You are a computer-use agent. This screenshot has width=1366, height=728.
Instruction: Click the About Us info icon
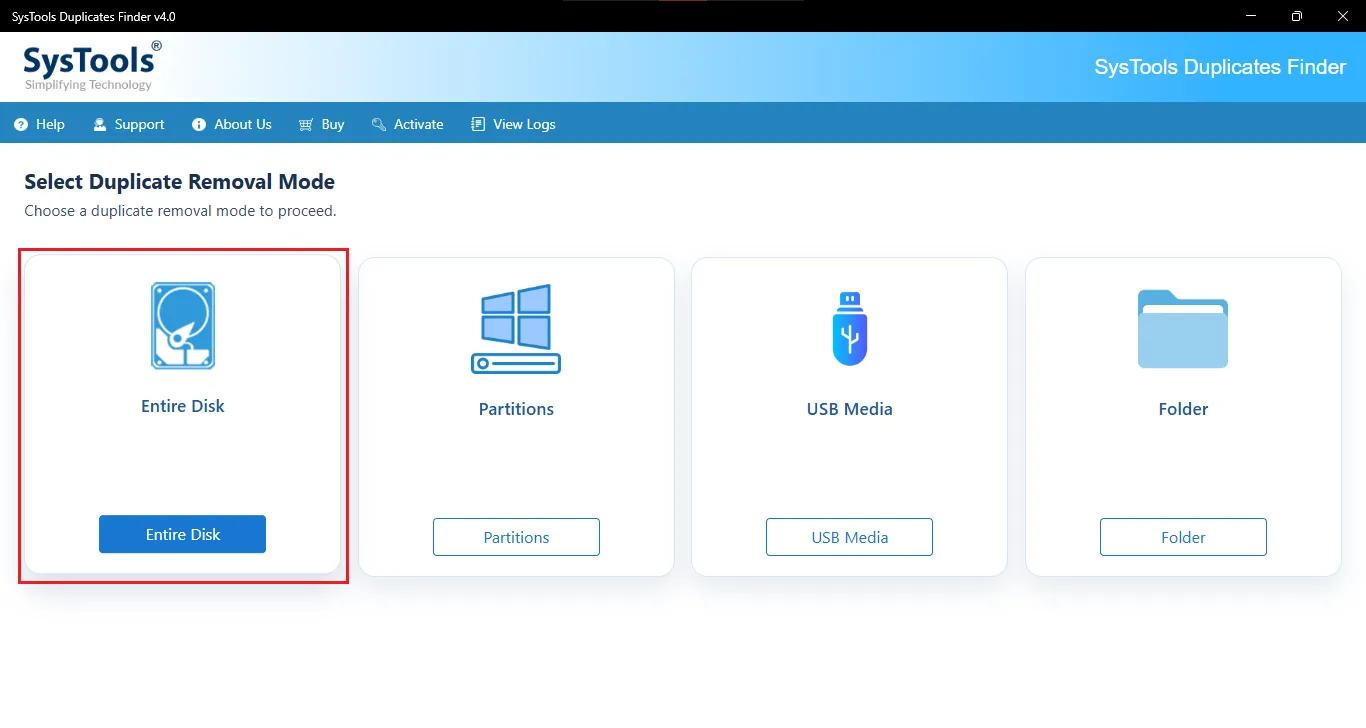(199, 125)
